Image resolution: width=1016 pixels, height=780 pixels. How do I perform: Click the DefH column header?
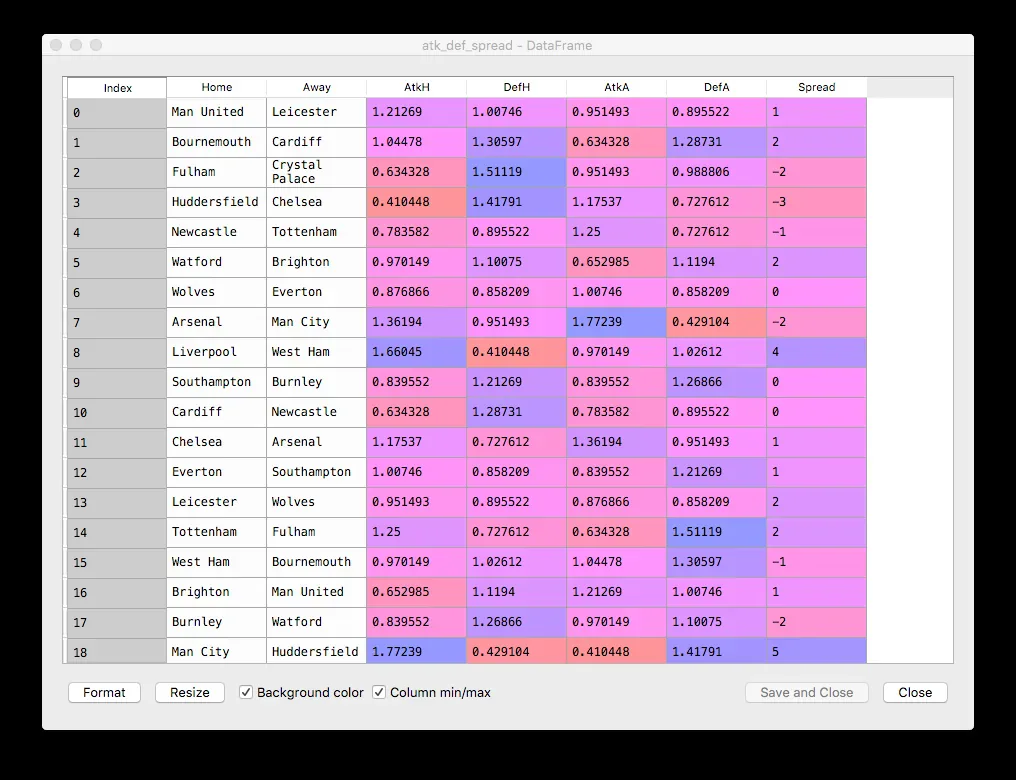516,87
